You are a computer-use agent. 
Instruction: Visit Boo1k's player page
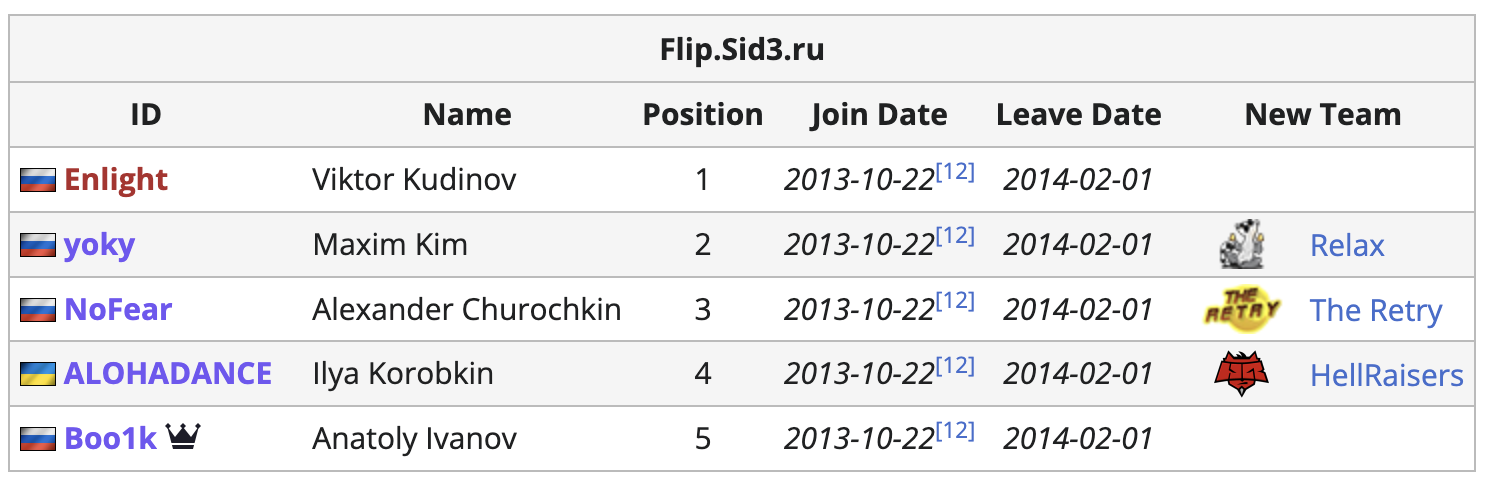(x=110, y=439)
